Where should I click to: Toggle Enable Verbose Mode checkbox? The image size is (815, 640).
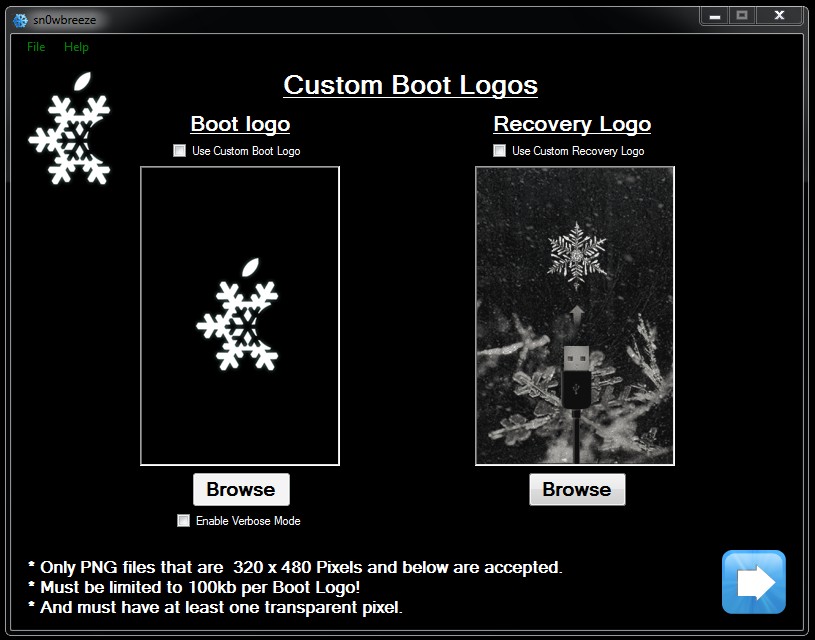coord(183,520)
